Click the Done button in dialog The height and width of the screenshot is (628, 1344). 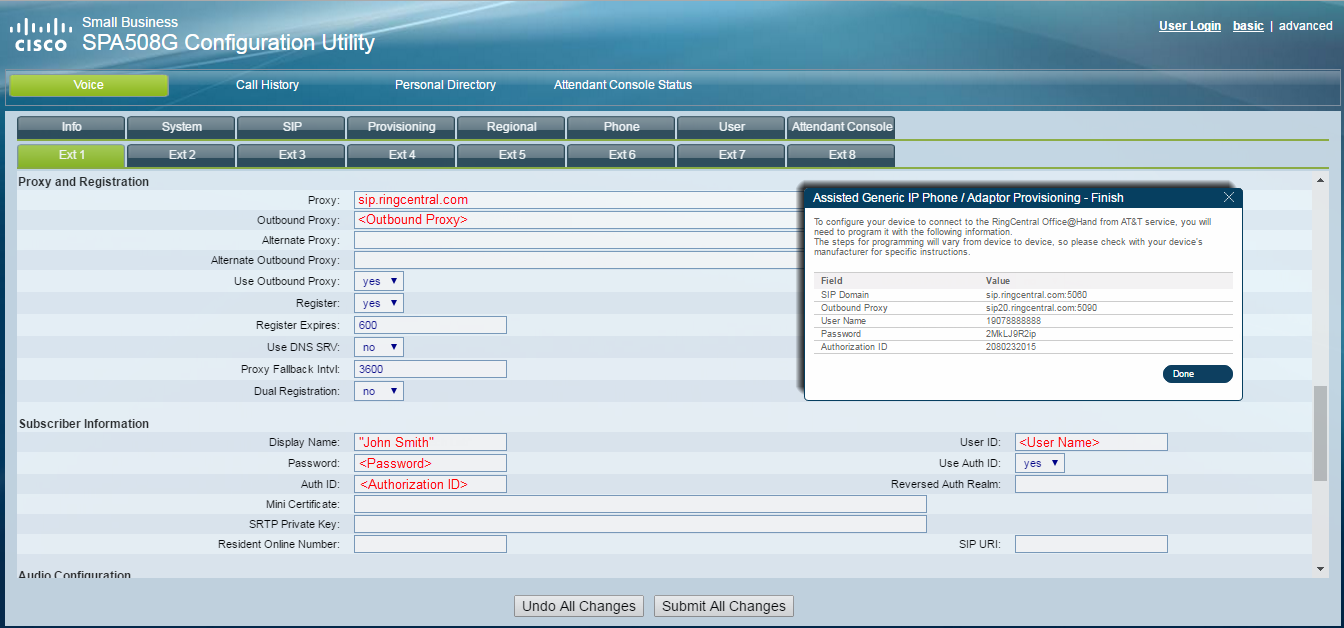(x=1197, y=374)
